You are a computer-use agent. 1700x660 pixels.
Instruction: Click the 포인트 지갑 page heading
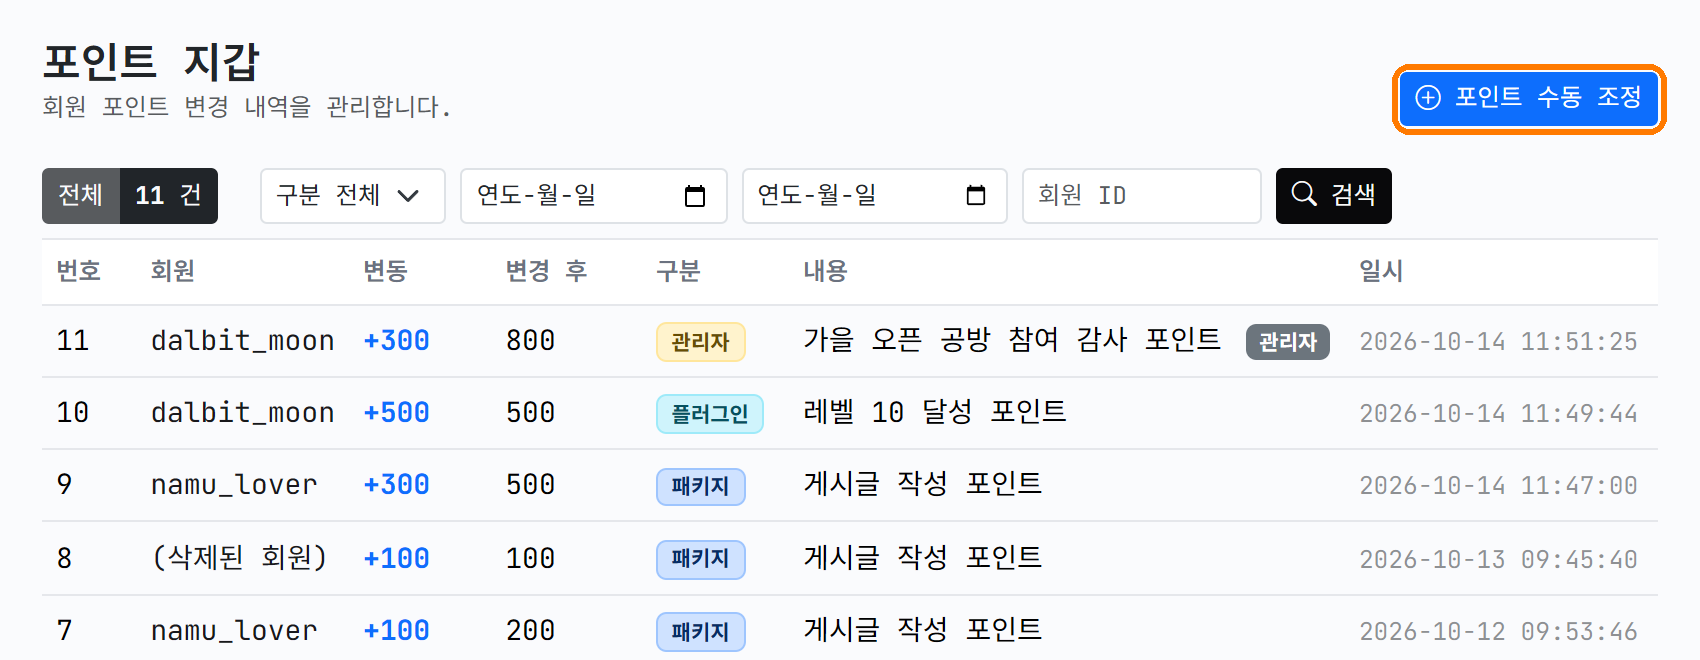coord(151,62)
